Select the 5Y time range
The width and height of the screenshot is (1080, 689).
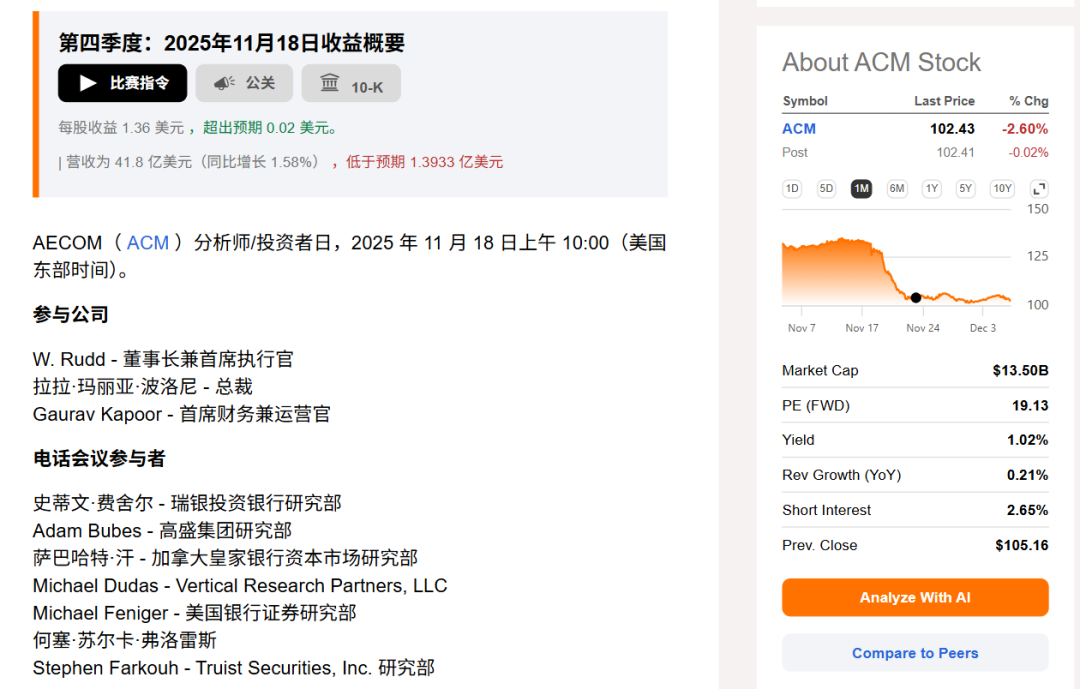pos(966,188)
